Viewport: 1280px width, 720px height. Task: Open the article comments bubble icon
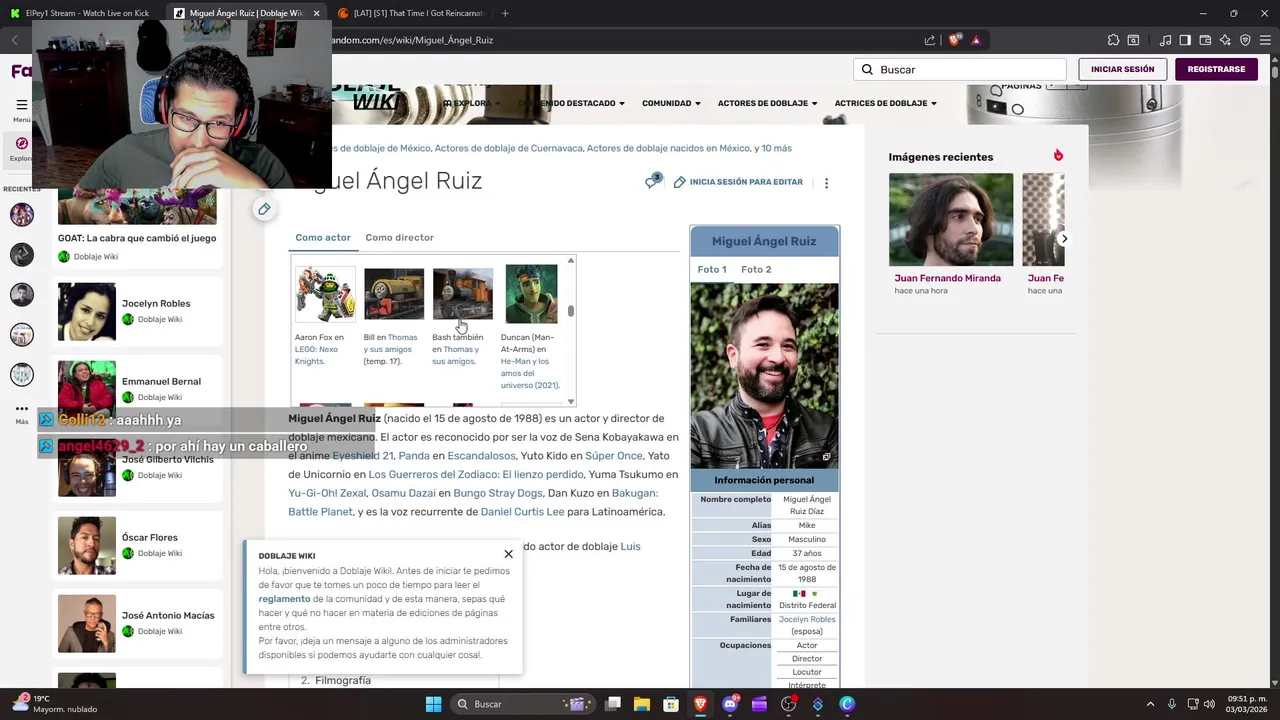pyautogui.click(x=653, y=182)
